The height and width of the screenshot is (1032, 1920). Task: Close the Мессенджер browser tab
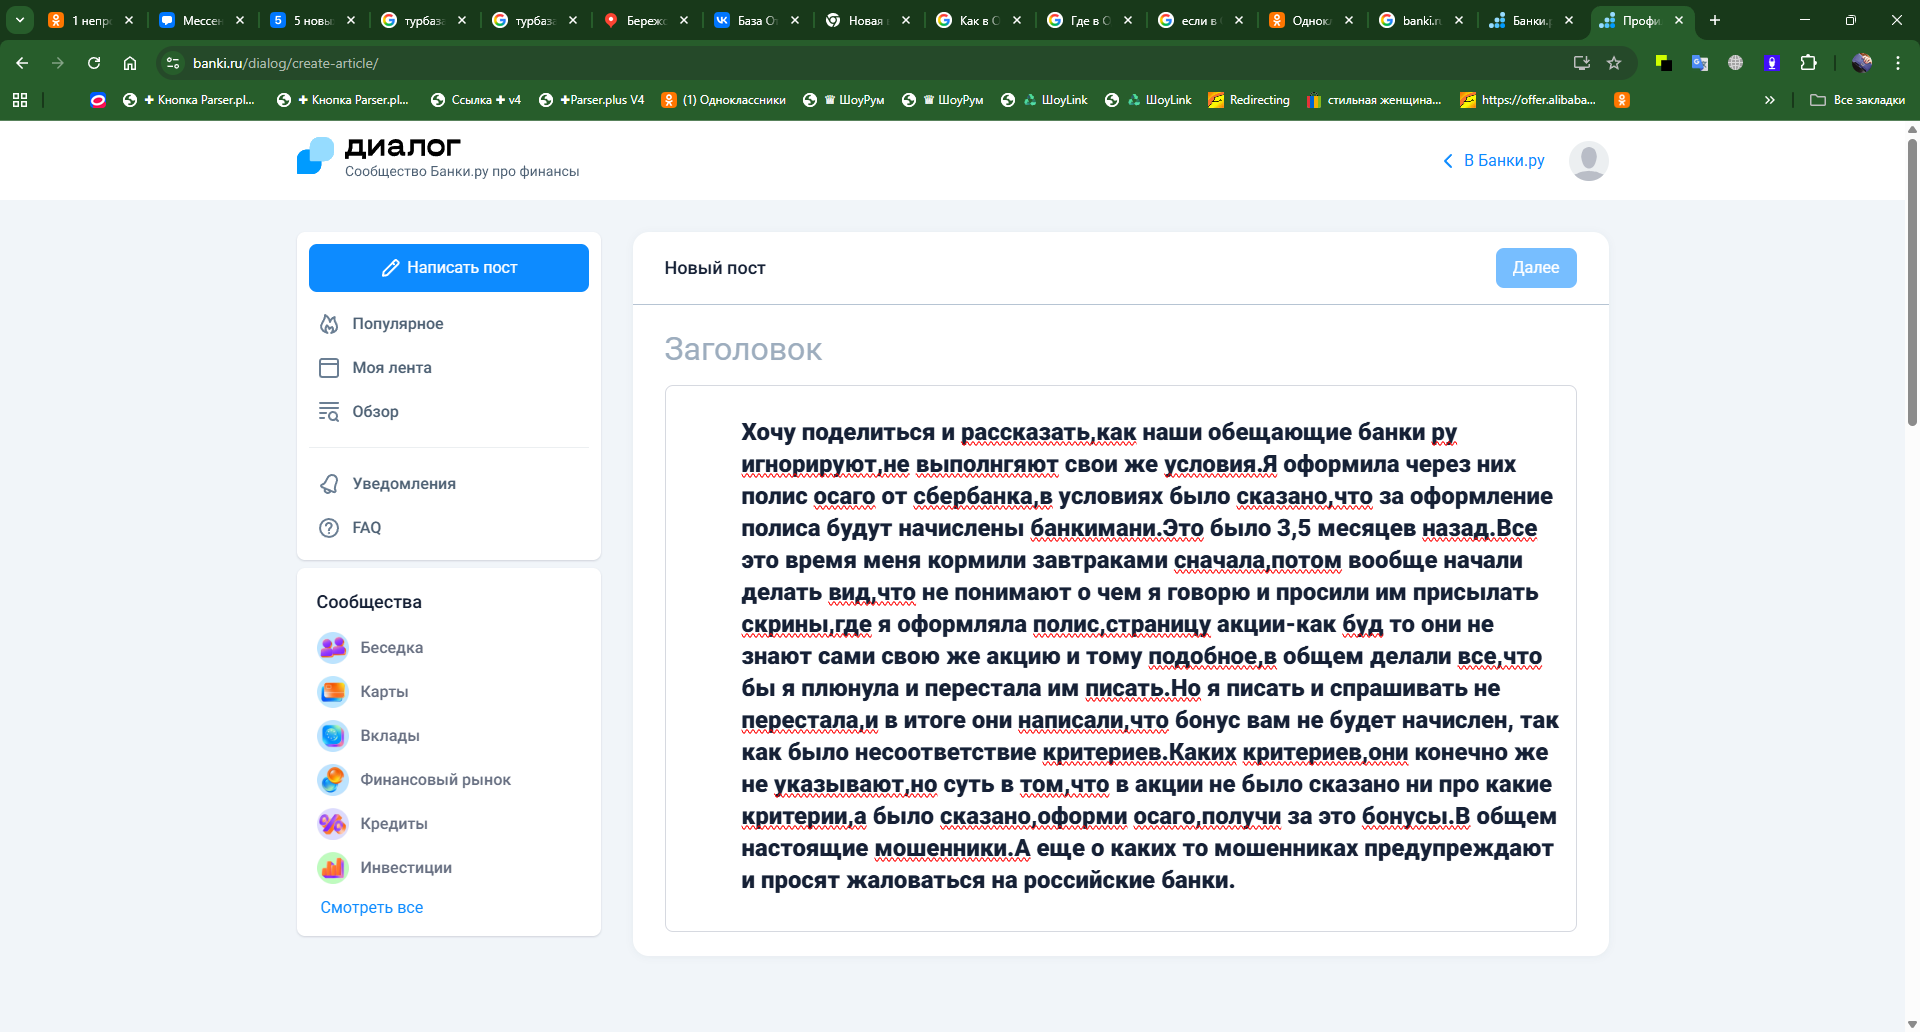pyautogui.click(x=240, y=20)
